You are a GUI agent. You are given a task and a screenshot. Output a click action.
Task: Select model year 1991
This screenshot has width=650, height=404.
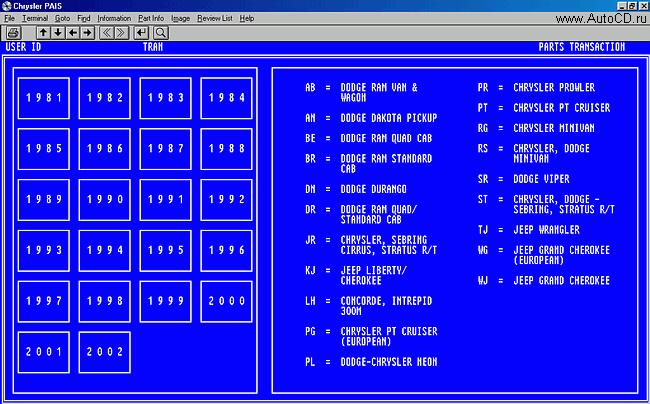coord(165,200)
